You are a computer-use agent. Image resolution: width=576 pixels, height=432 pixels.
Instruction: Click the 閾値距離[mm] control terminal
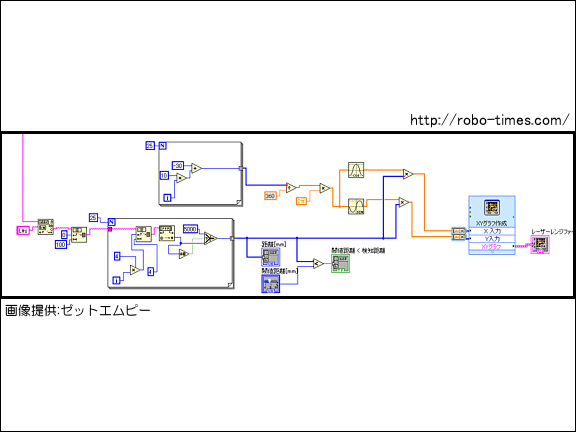(x=271, y=284)
